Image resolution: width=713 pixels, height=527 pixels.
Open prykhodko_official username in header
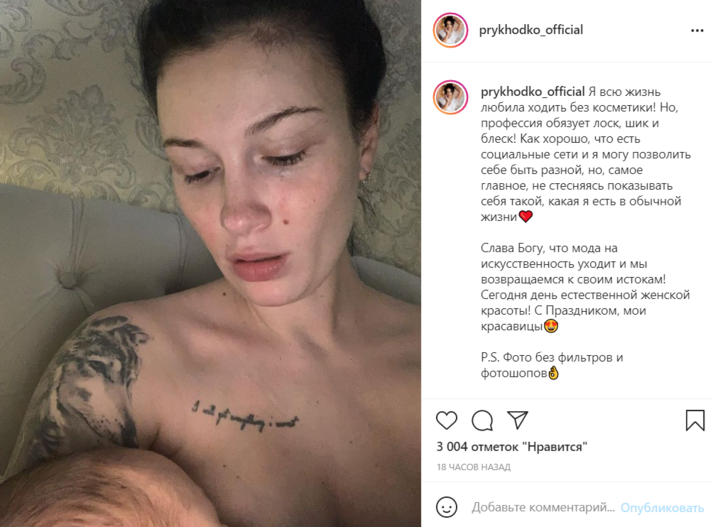coord(531,30)
